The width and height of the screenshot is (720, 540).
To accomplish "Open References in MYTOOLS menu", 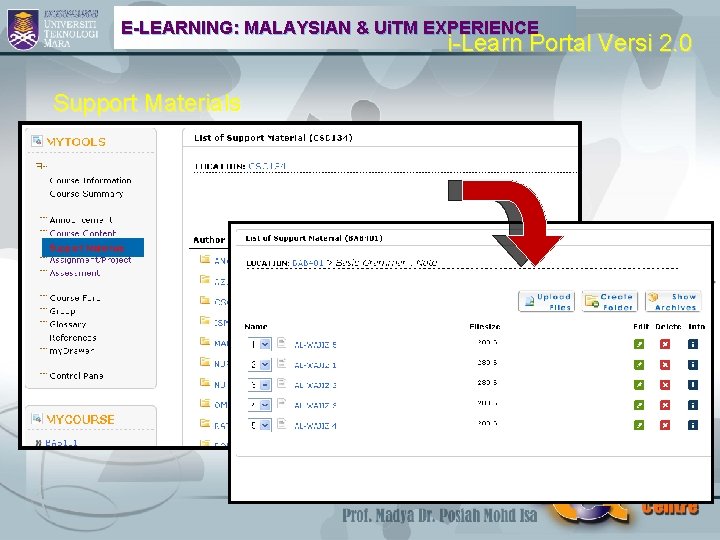I will [x=73, y=338].
